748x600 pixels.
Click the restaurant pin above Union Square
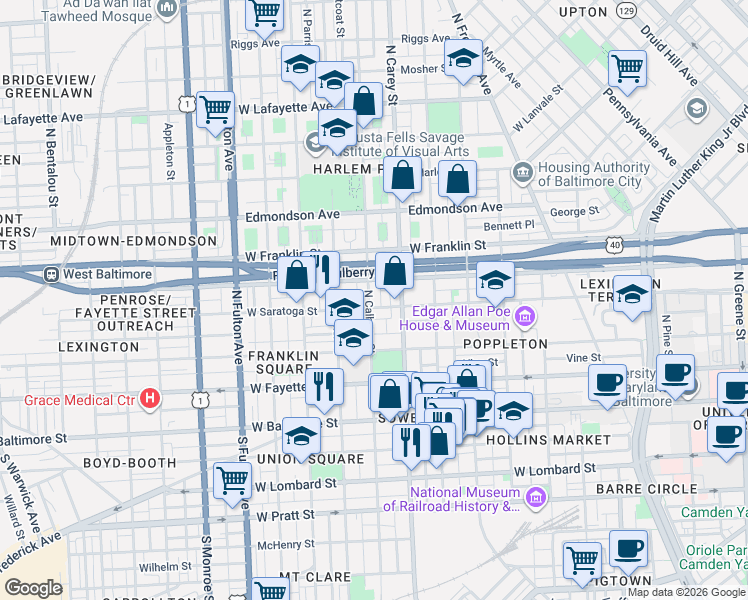click(324, 390)
